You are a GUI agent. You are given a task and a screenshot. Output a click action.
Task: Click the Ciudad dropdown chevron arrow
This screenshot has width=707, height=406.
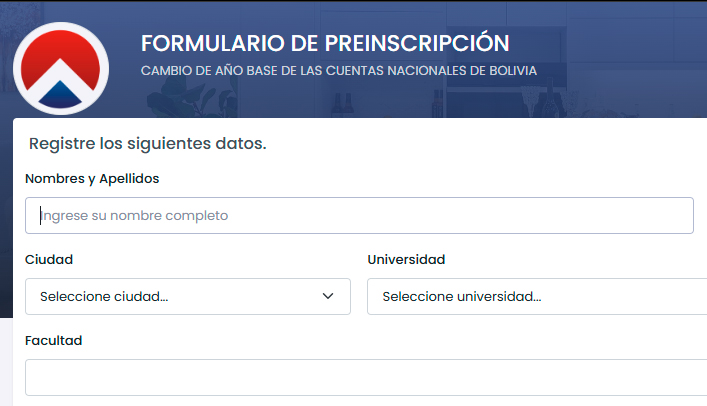[328, 296]
